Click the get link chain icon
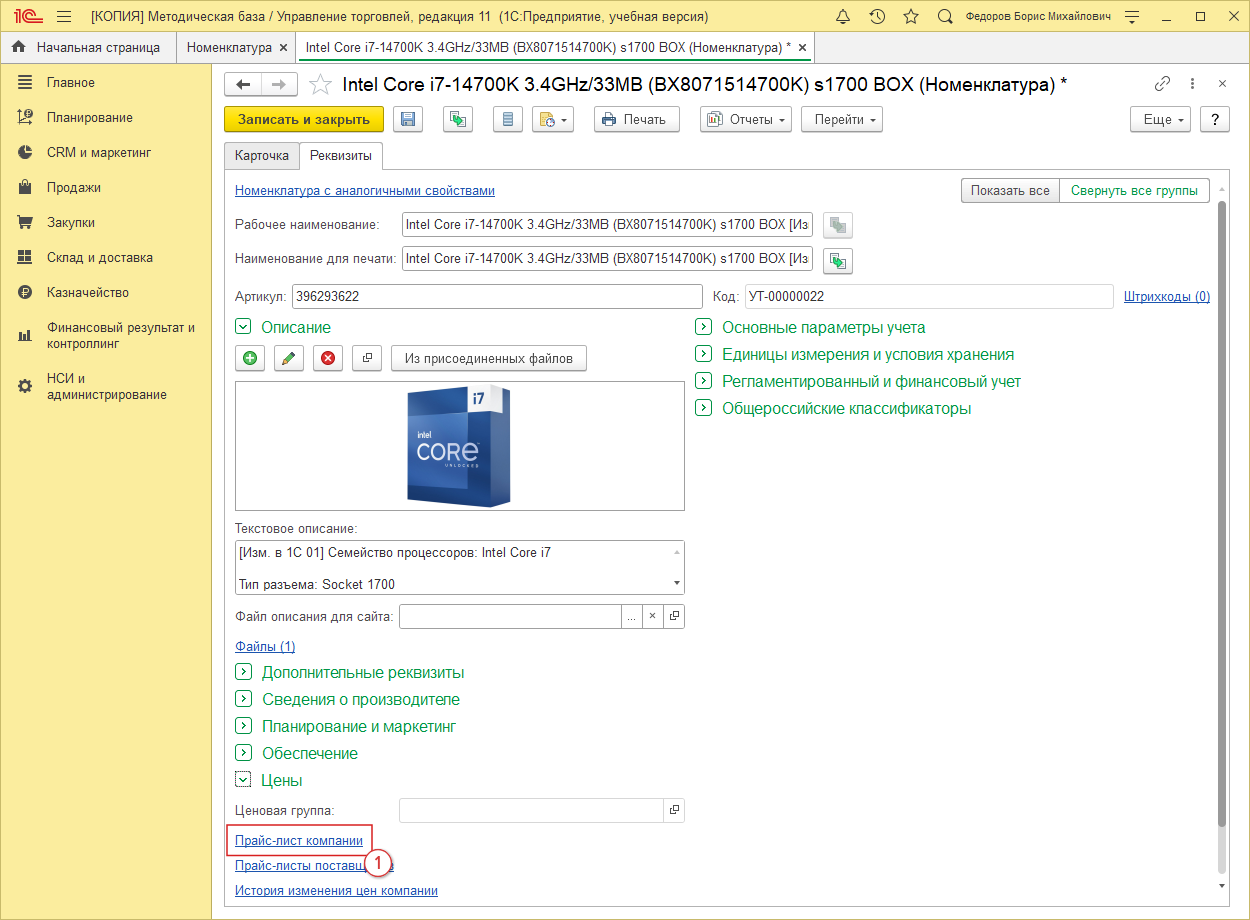Image resolution: width=1250 pixels, height=920 pixels. (1162, 84)
